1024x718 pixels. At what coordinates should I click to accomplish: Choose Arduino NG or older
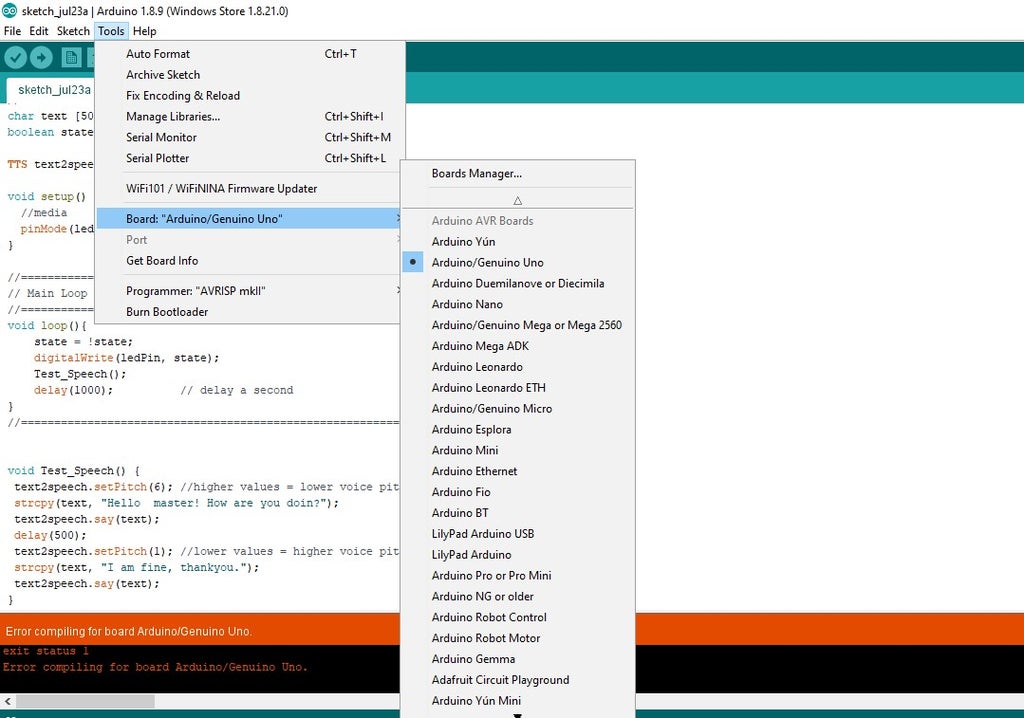pos(518,596)
